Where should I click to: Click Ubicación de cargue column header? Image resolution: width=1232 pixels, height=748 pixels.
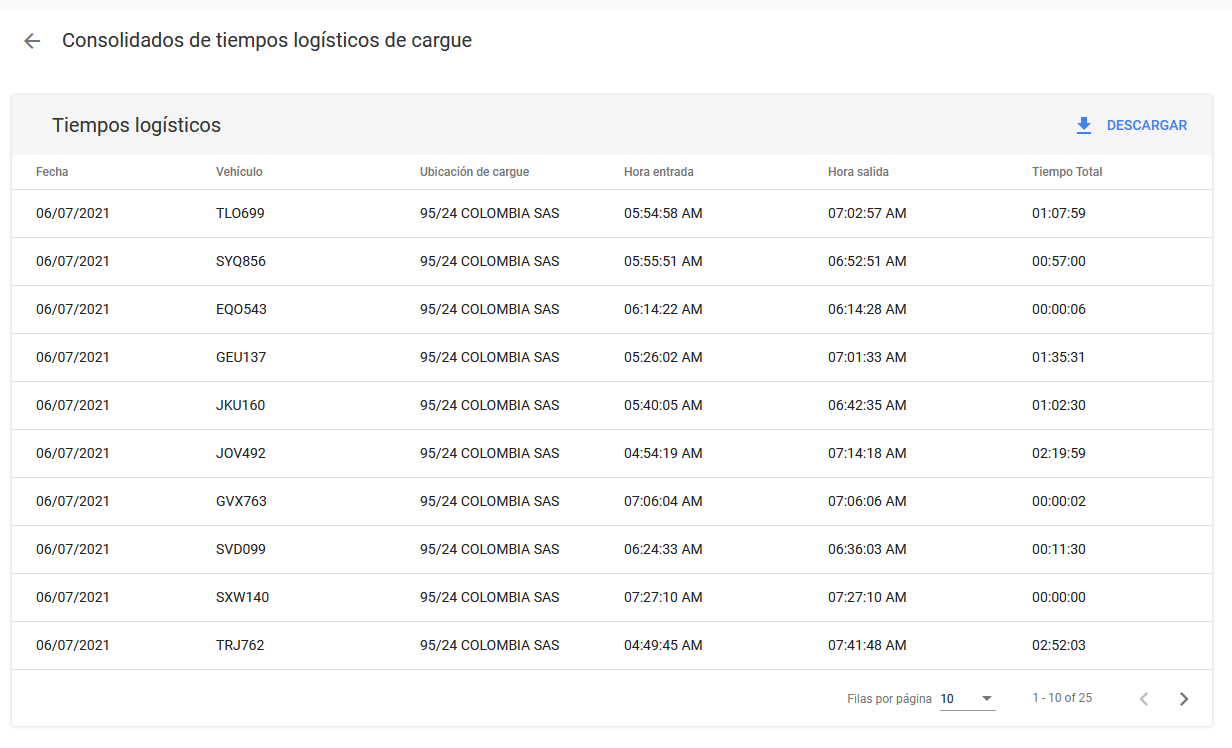point(474,172)
